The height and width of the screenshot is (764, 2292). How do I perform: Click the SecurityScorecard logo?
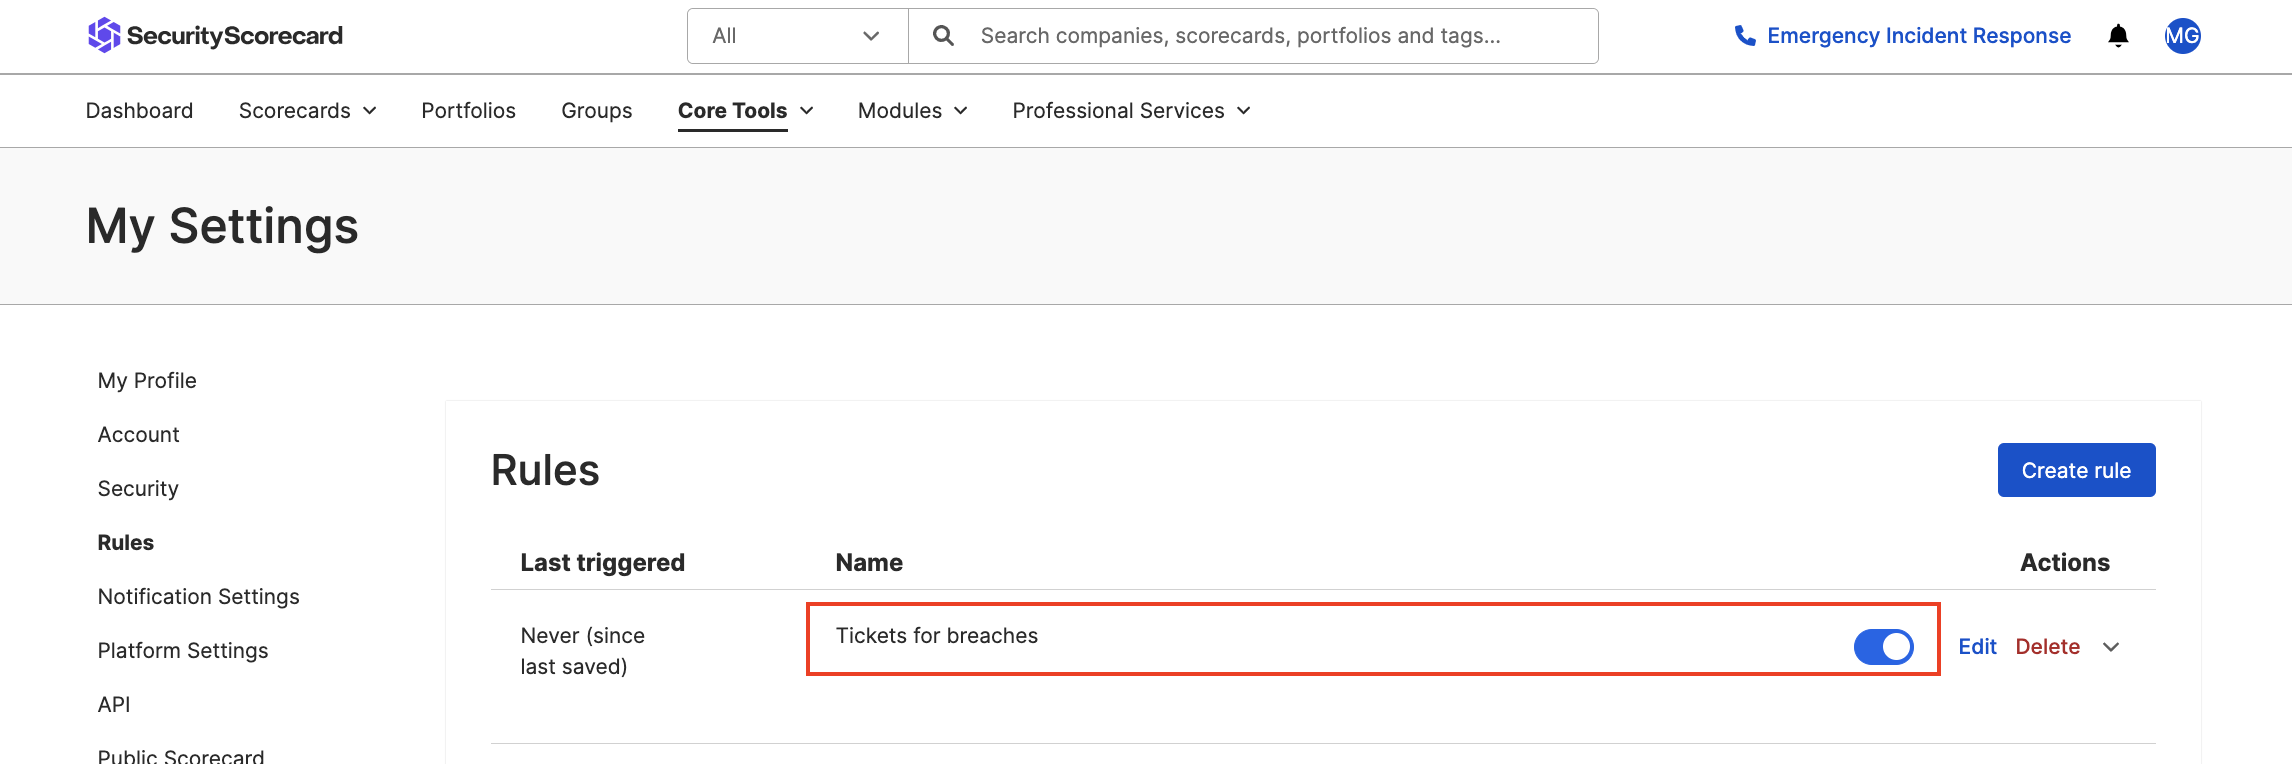tap(215, 36)
